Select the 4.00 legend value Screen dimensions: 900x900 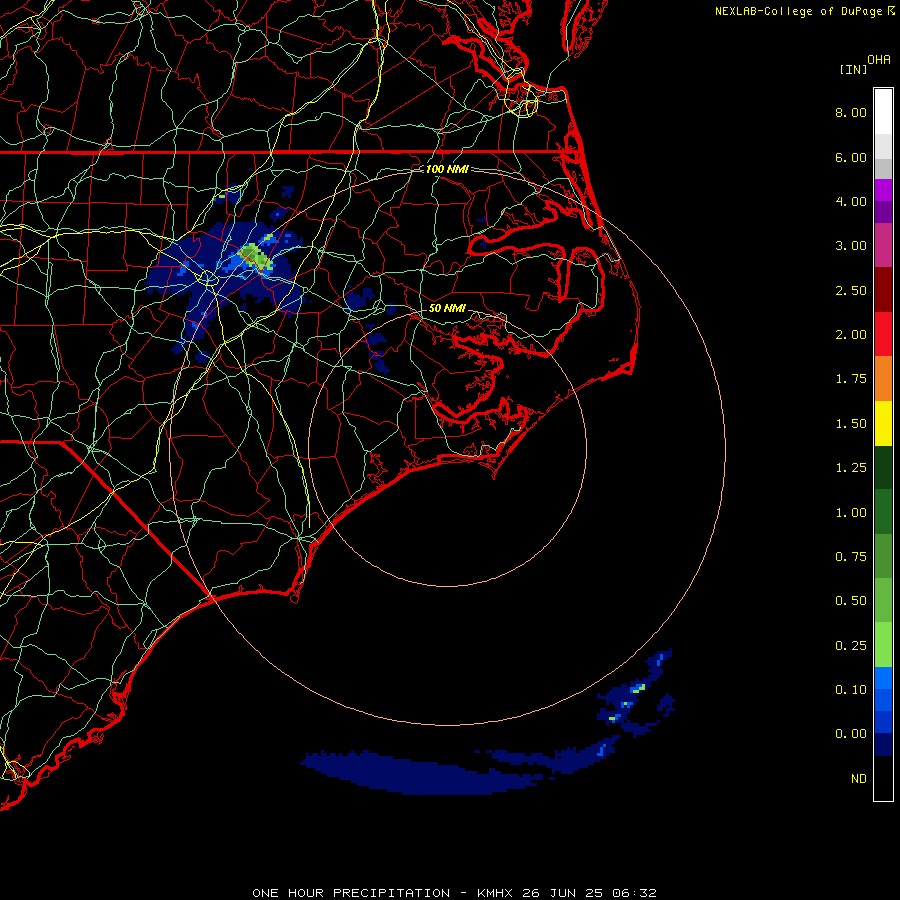851,201
